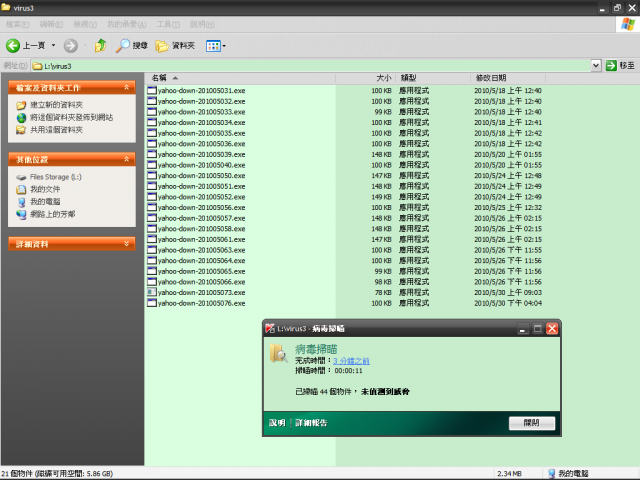Select yahoo-down-201005035.exe file icon
This screenshot has width=640, height=480.
(x=152, y=133)
